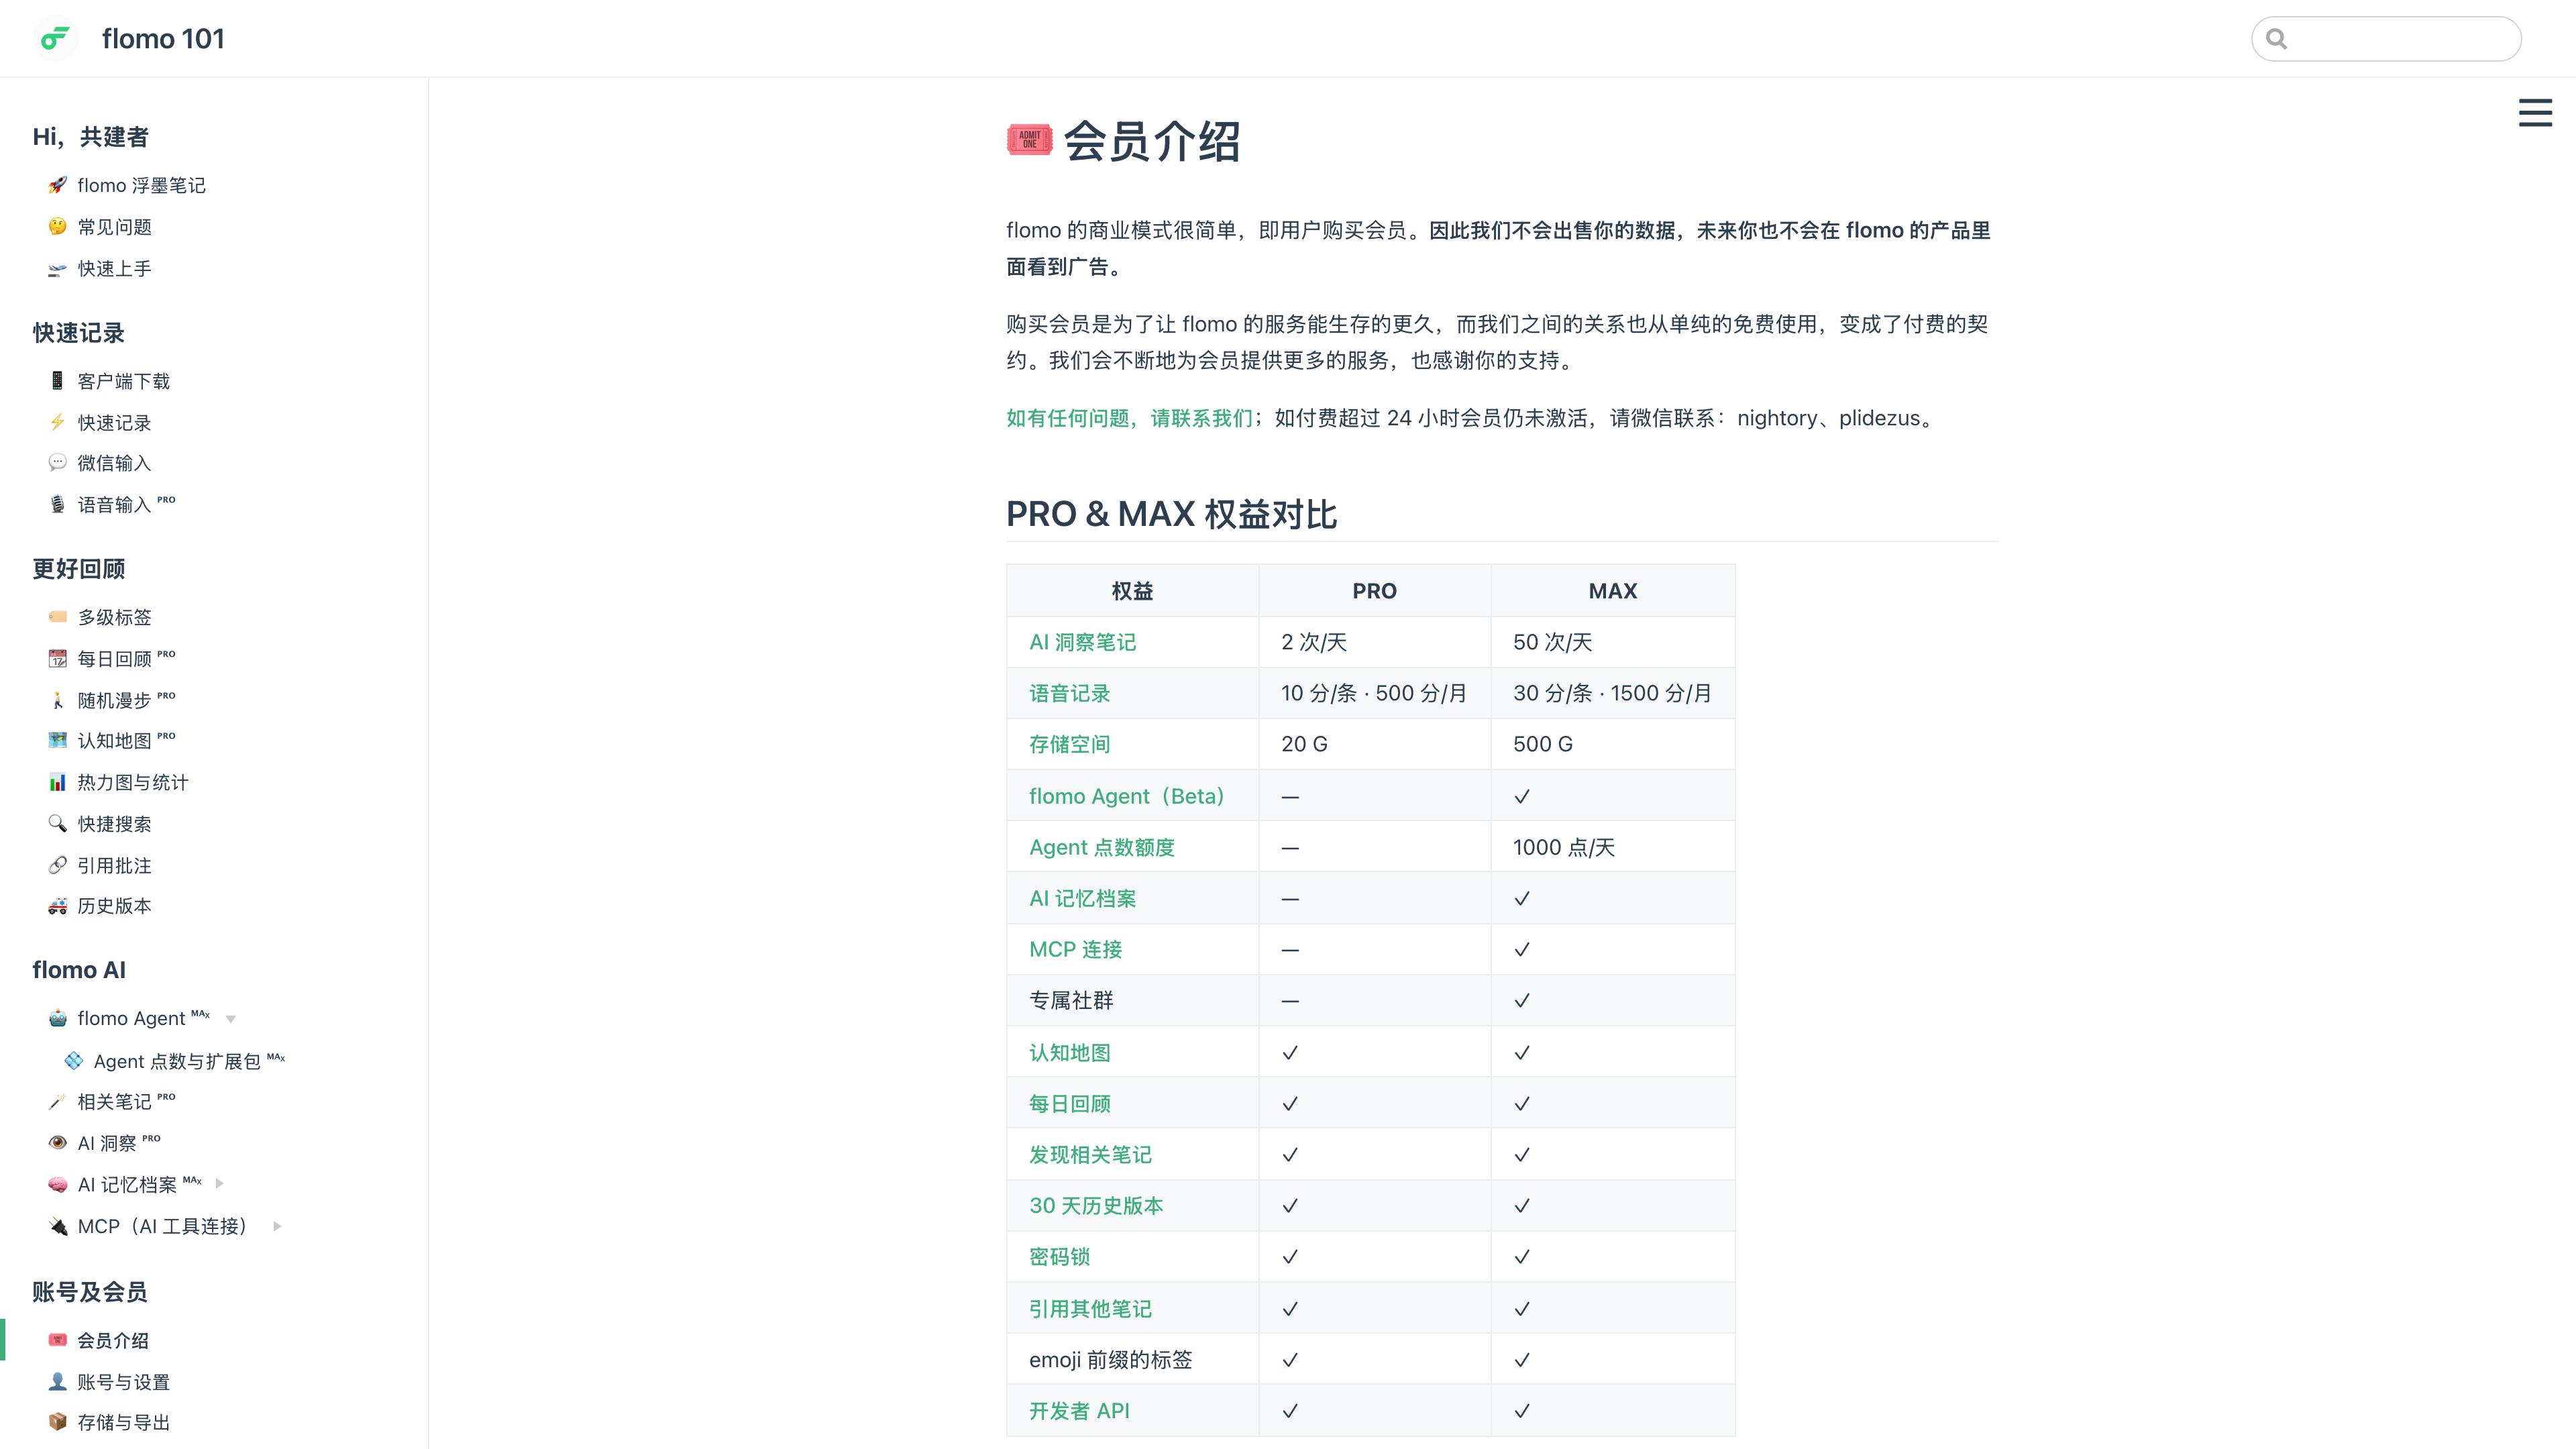Open the 存储空间 table link

[x=1070, y=744]
